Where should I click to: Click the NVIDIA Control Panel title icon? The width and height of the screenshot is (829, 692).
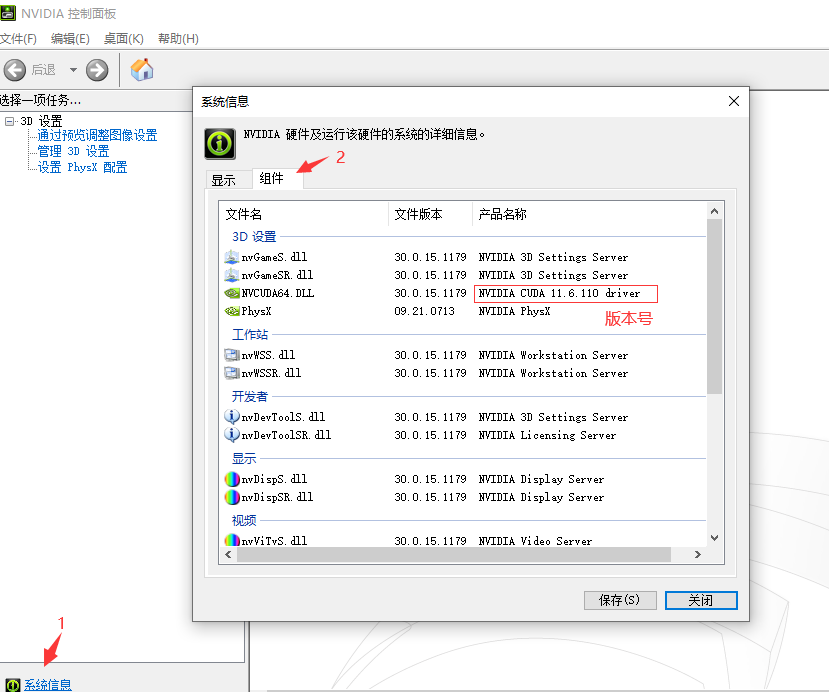point(8,13)
